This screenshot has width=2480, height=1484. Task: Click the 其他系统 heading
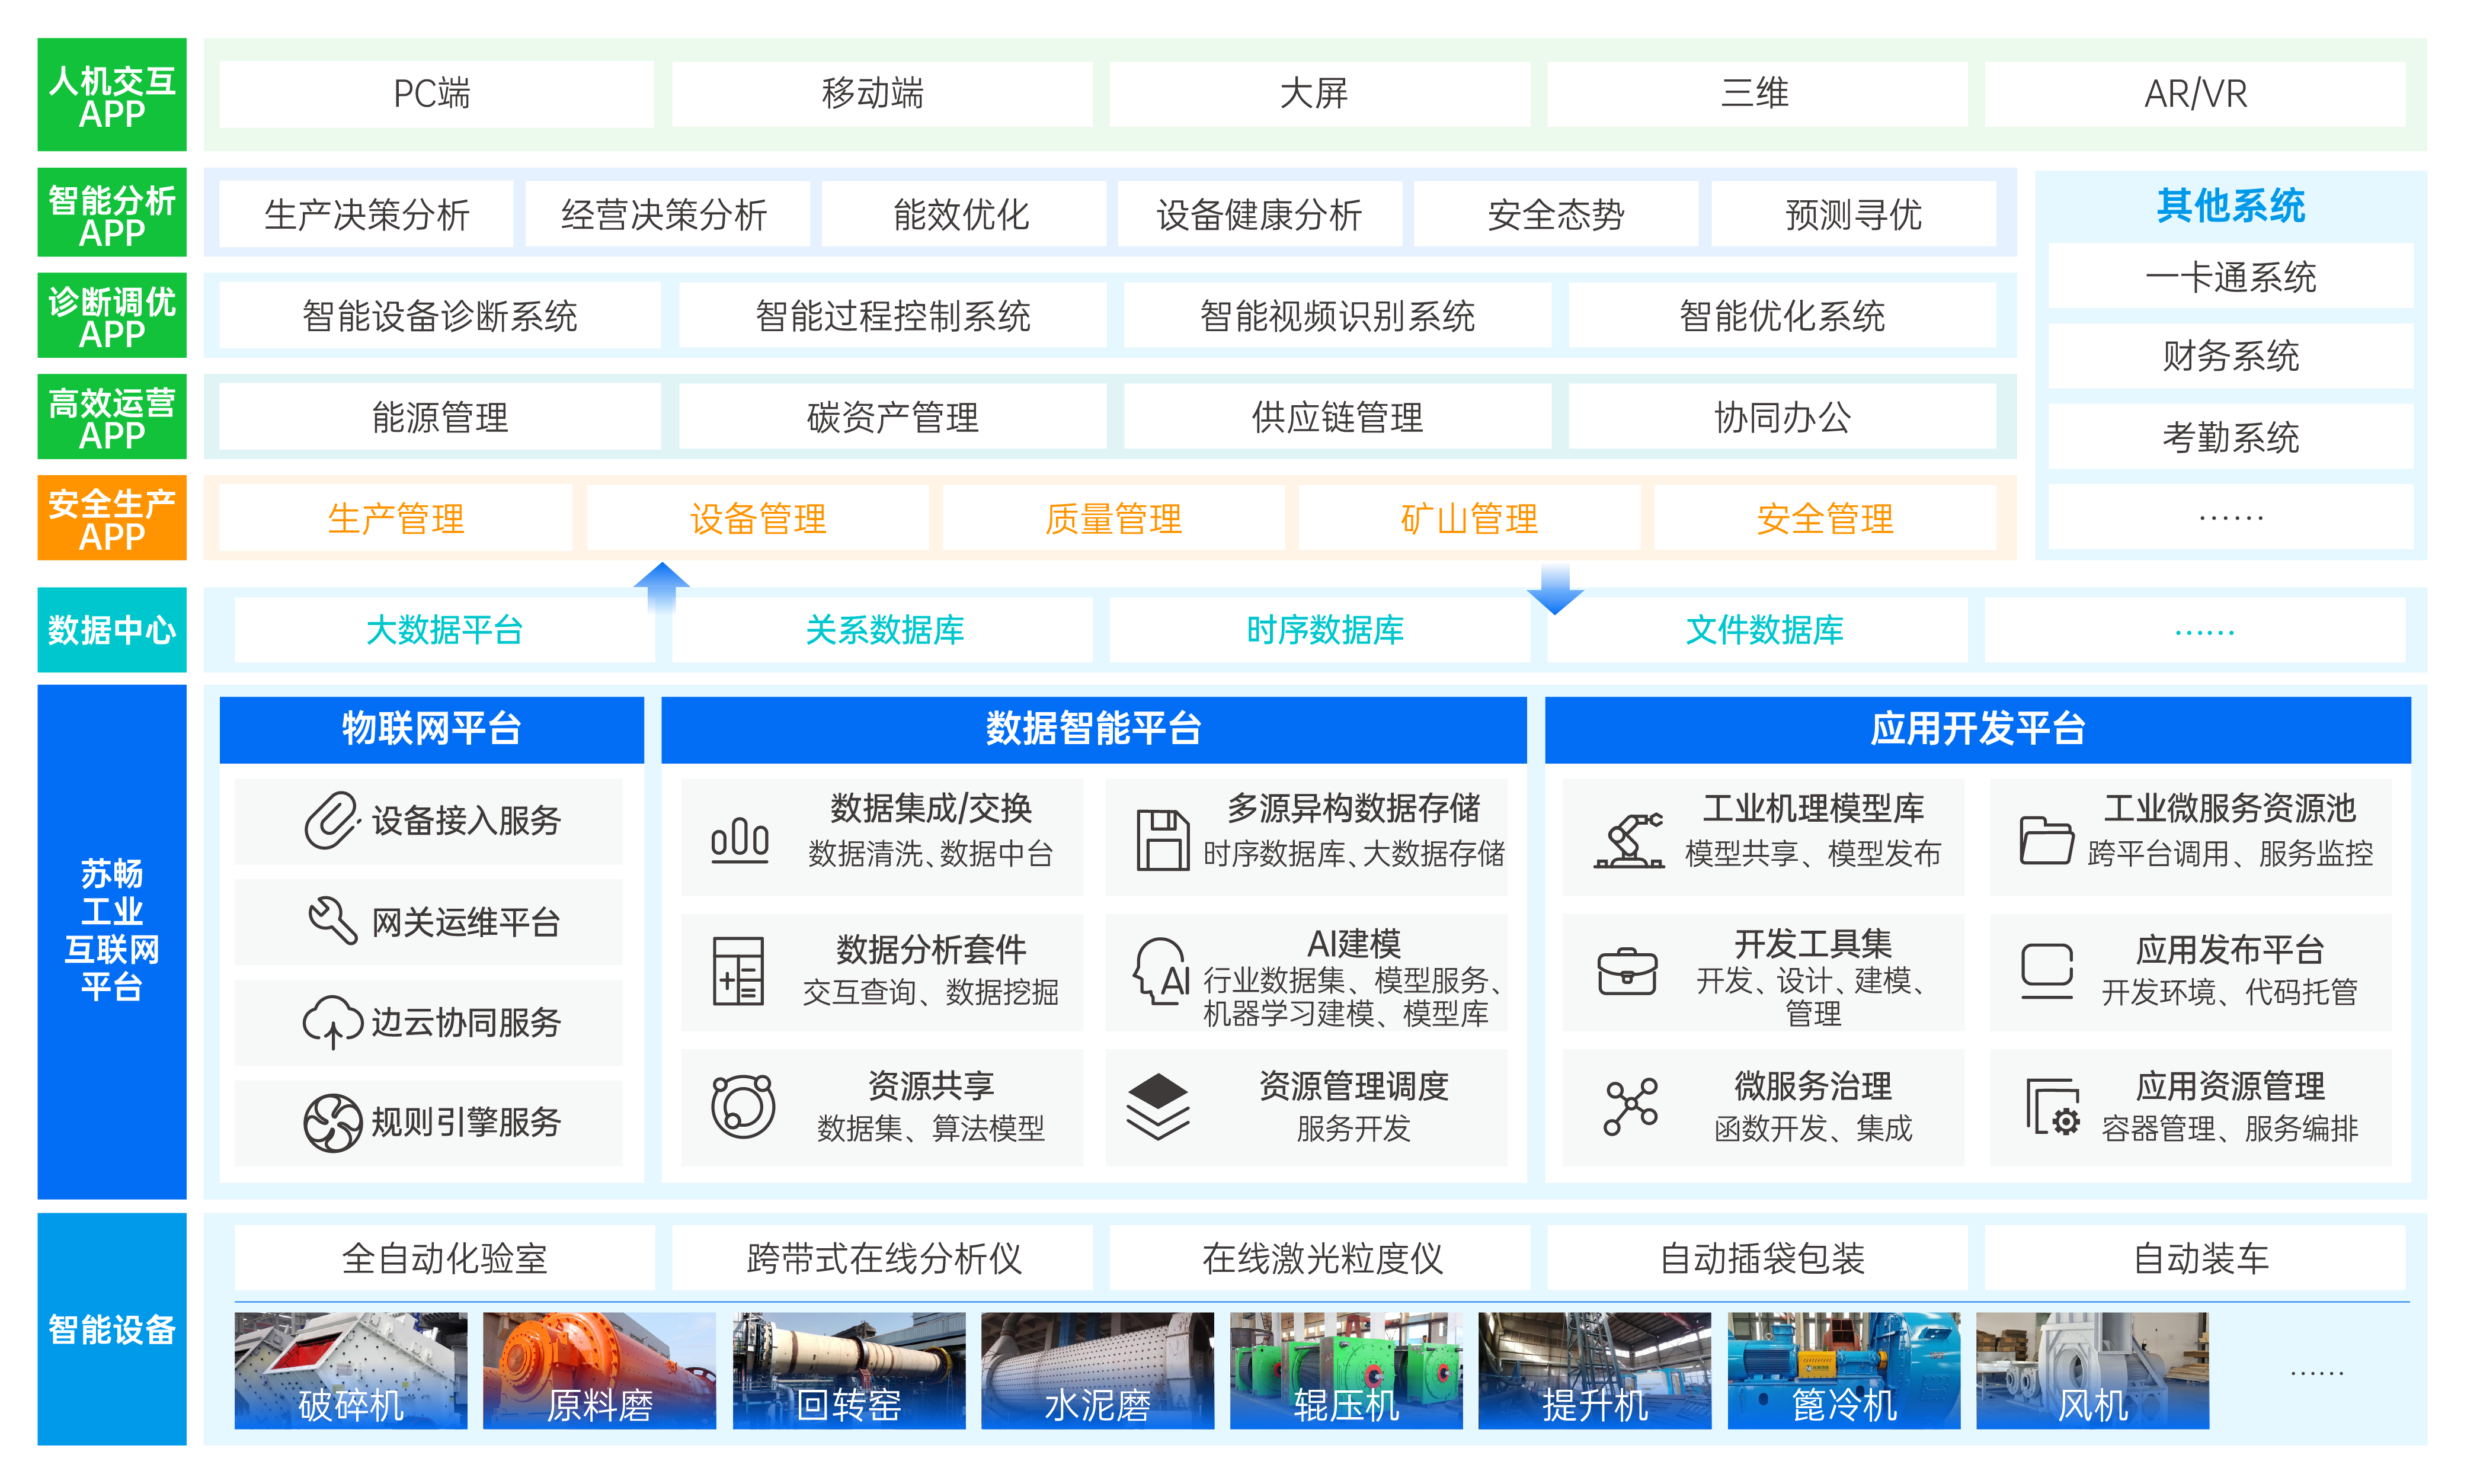pyautogui.click(x=2231, y=206)
